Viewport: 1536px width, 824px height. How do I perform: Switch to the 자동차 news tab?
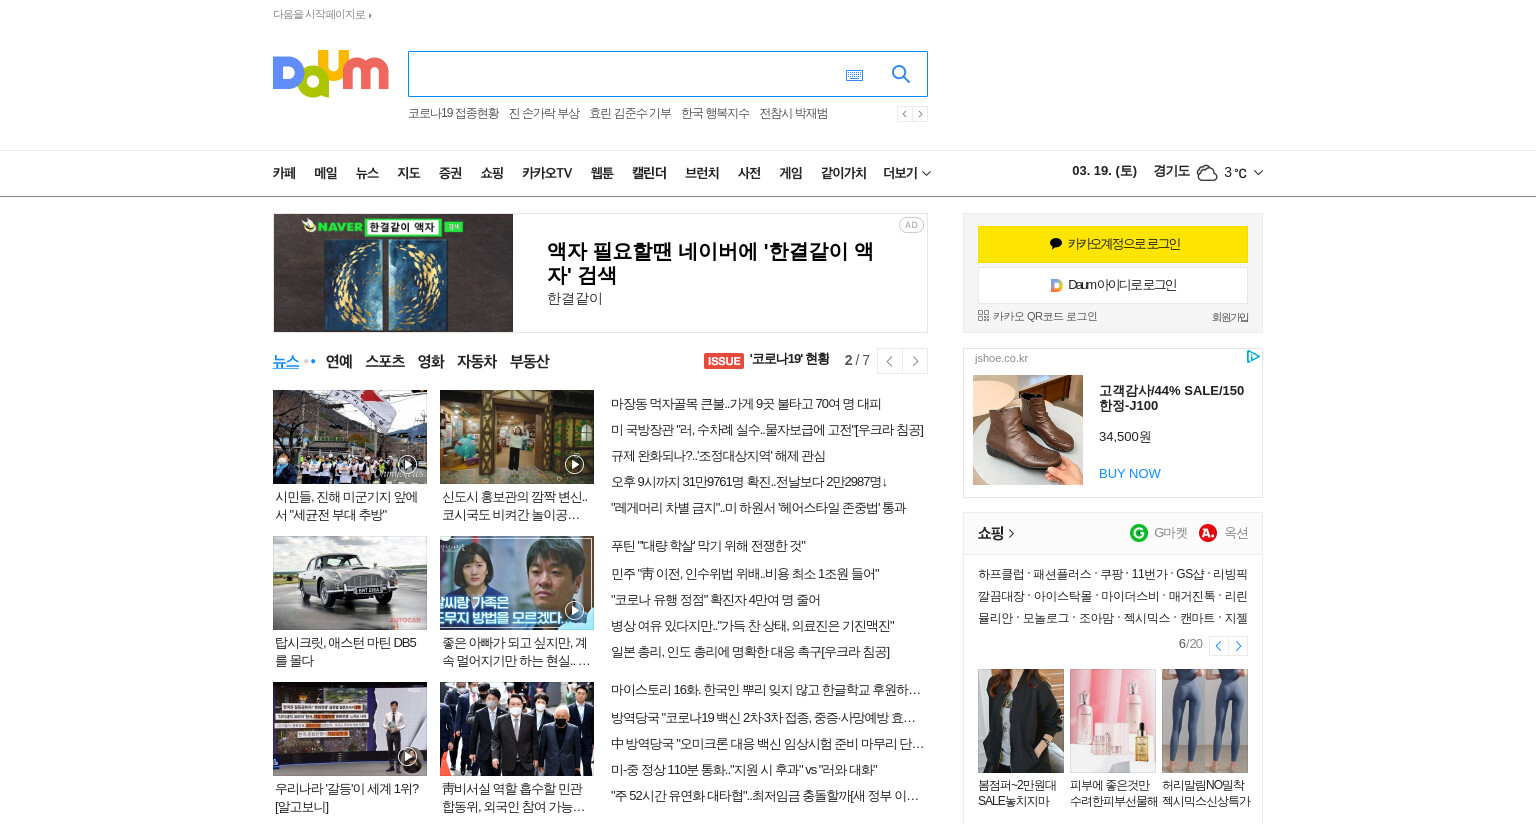pyautogui.click(x=477, y=361)
